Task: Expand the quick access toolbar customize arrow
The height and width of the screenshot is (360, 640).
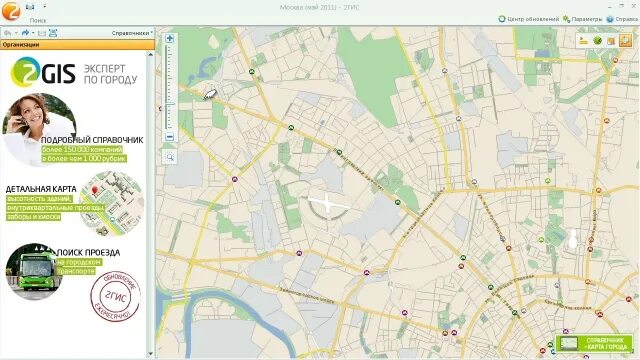Action: [x=44, y=7]
